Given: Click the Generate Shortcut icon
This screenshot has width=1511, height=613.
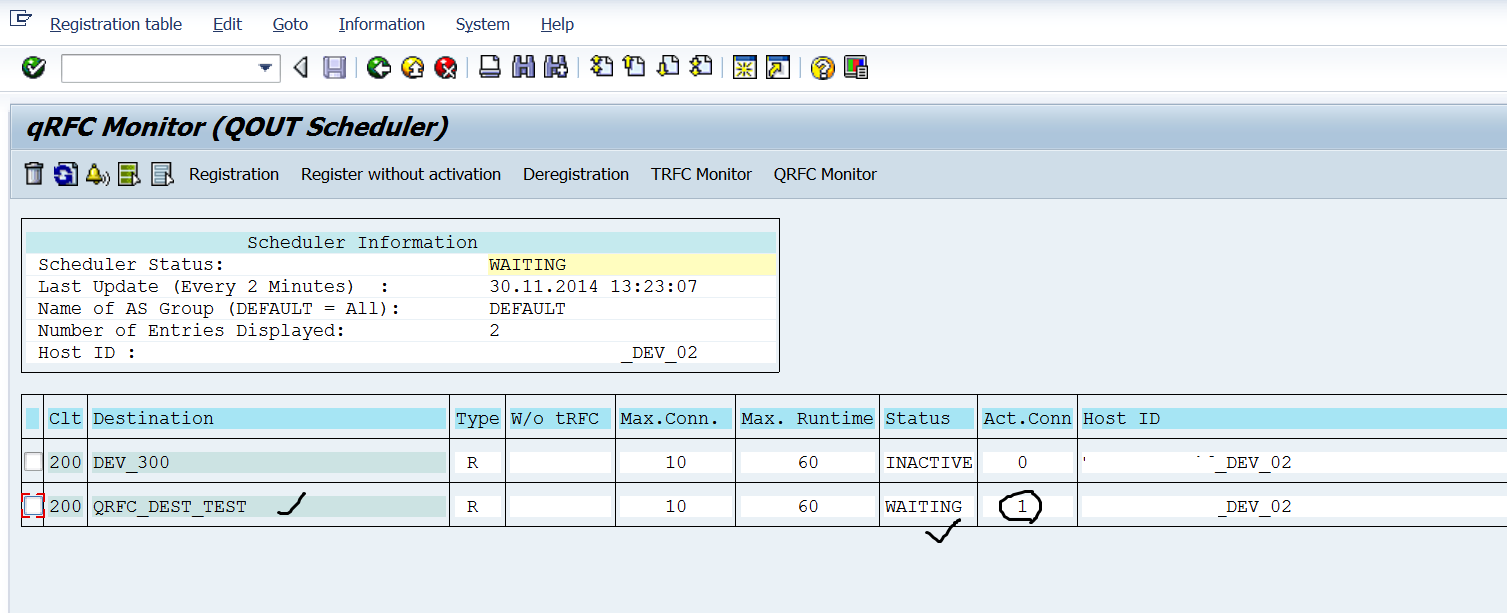Looking at the screenshot, I should [x=778, y=68].
